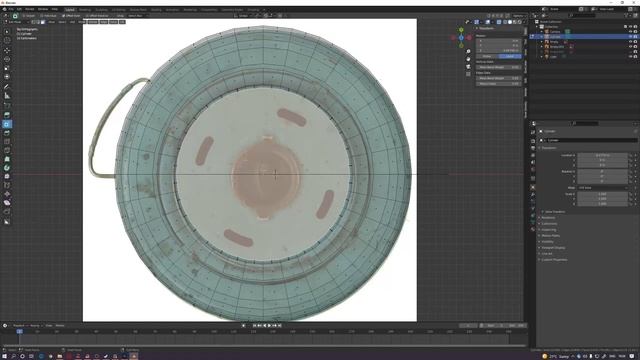Select the Spin tool
Screen dimensions: 640x360
tap(7, 168)
